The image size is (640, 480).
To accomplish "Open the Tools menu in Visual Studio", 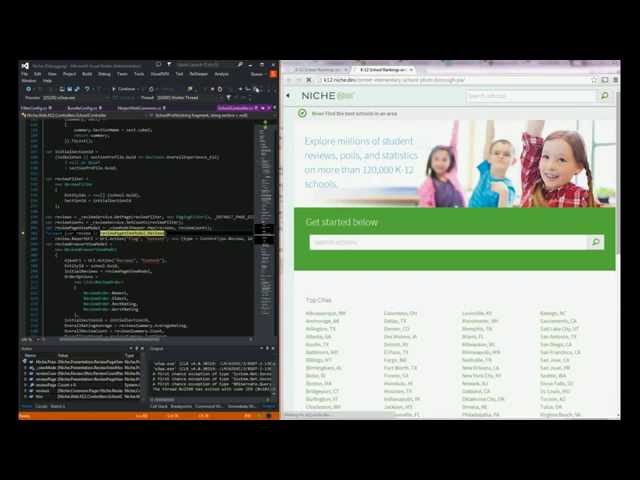I will tap(139, 74).
